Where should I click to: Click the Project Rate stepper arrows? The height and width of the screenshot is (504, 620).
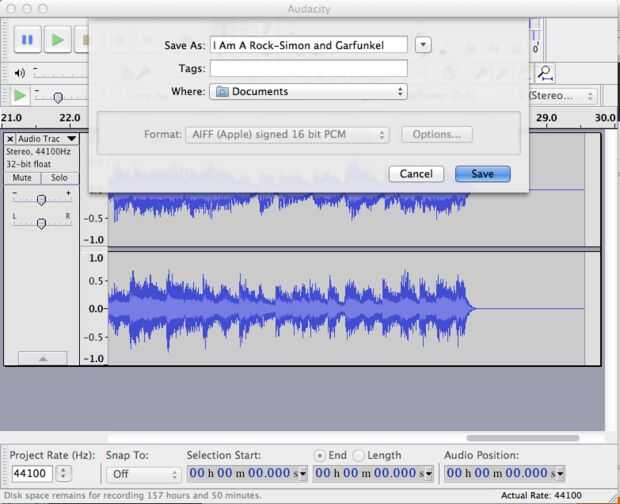(63, 473)
